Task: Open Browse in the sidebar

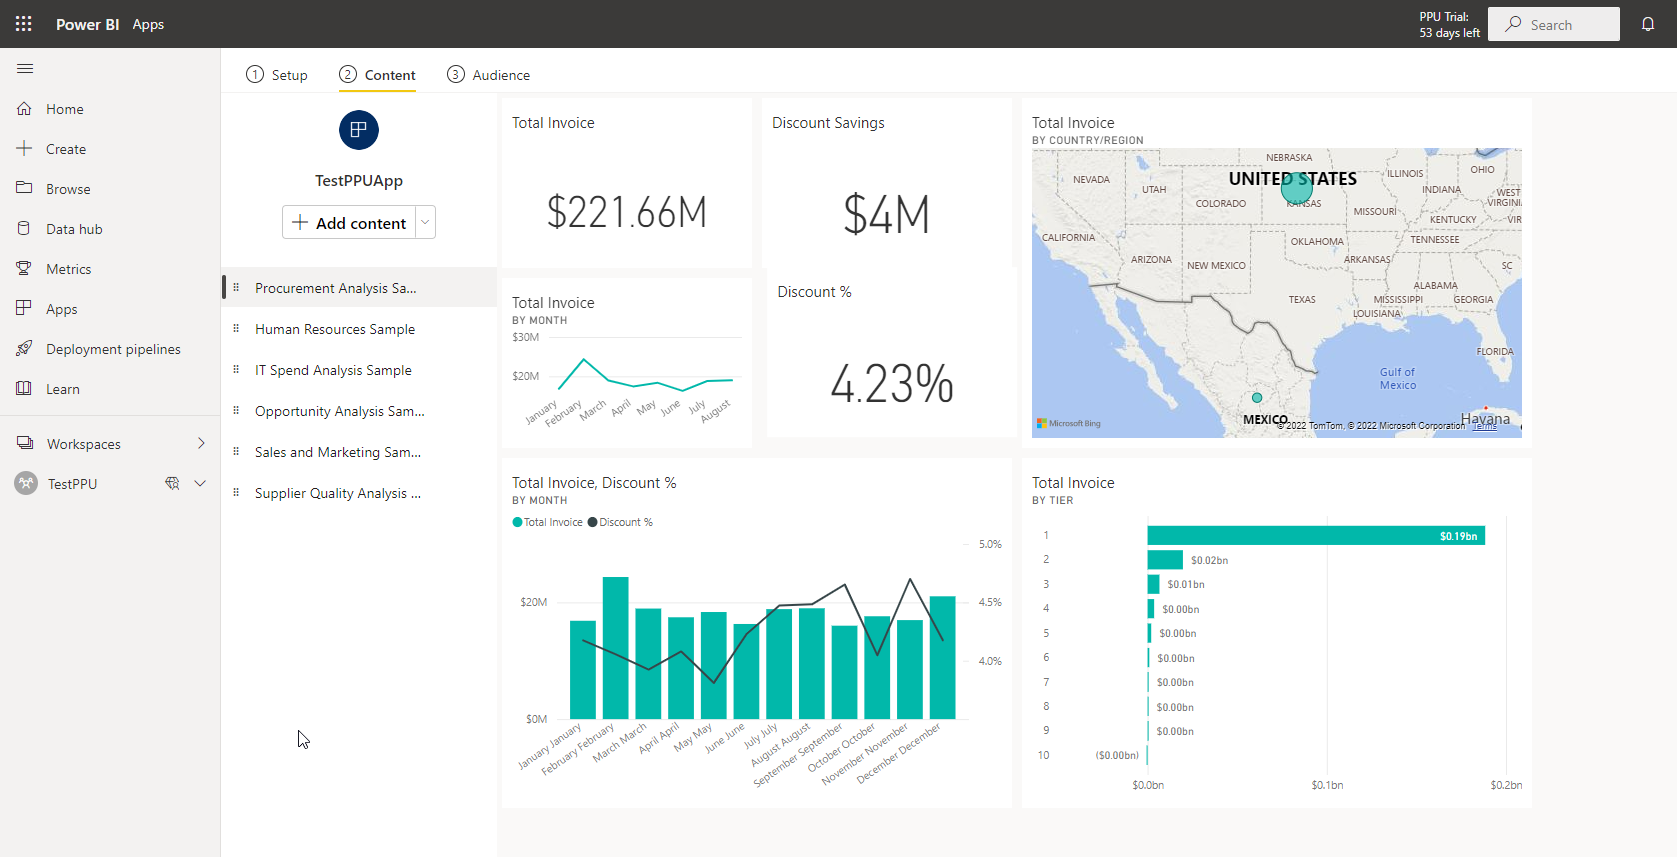Action: (x=110, y=189)
